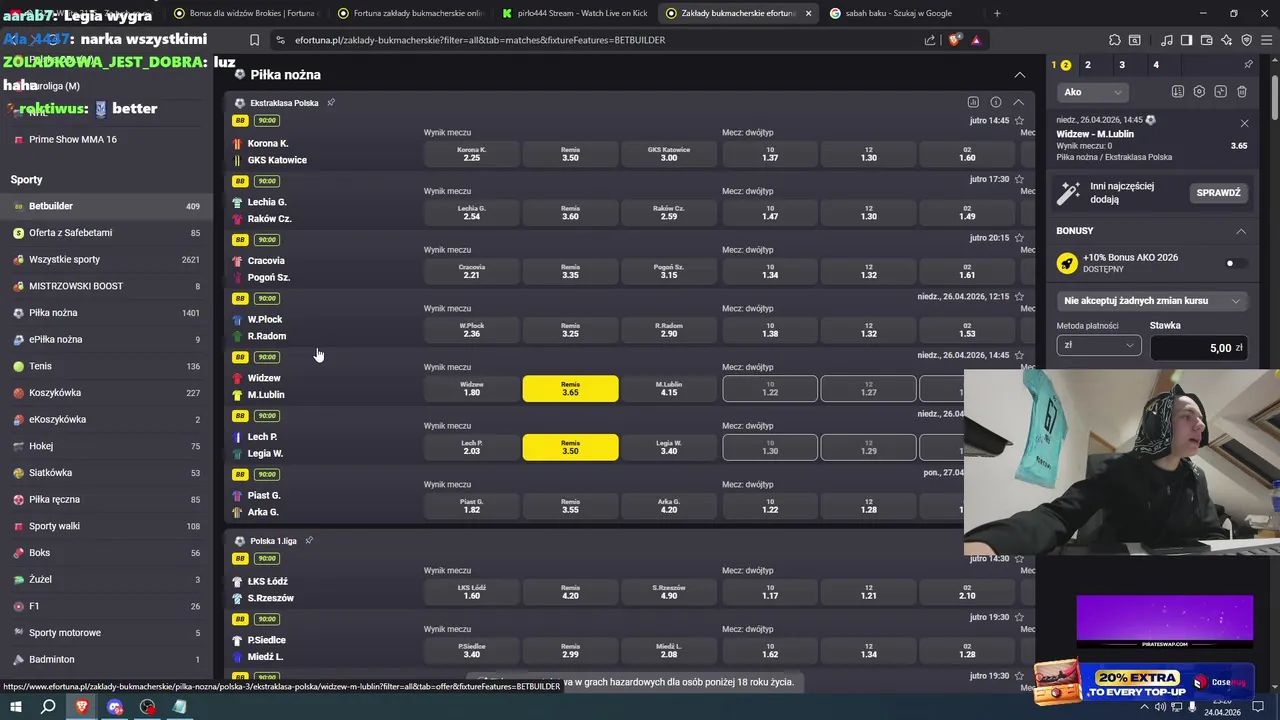Switch to betslip tab 4
The image size is (1280, 720).
click(x=1156, y=65)
